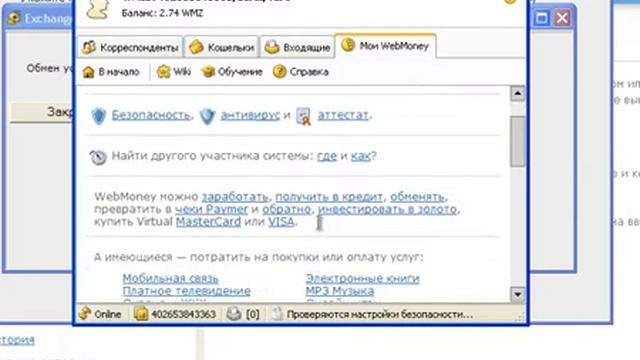Viewport: 640px width, 360px height.
Task: Open the аттестат link
Action: coord(343,115)
